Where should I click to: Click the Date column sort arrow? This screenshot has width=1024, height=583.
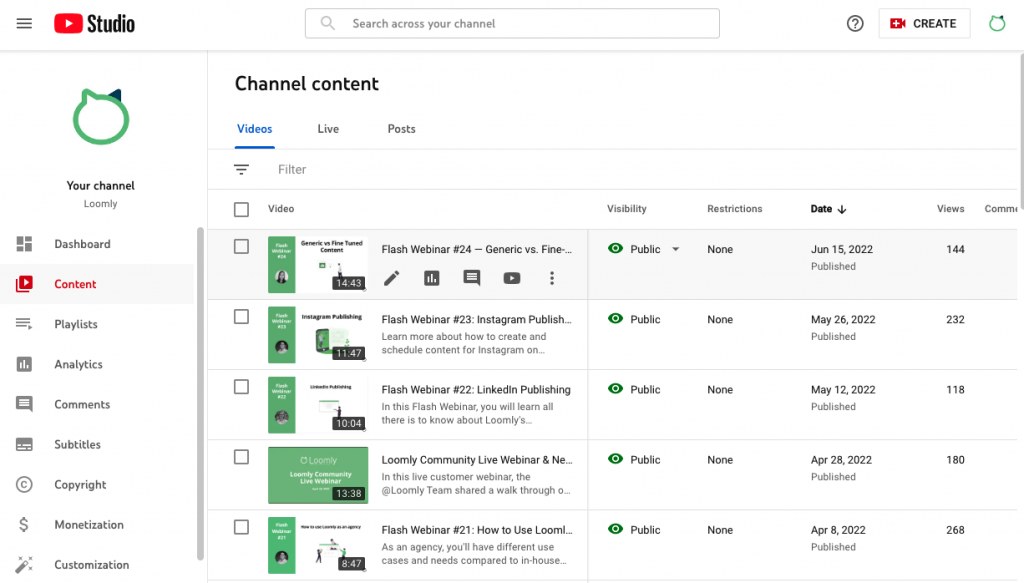coord(844,208)
